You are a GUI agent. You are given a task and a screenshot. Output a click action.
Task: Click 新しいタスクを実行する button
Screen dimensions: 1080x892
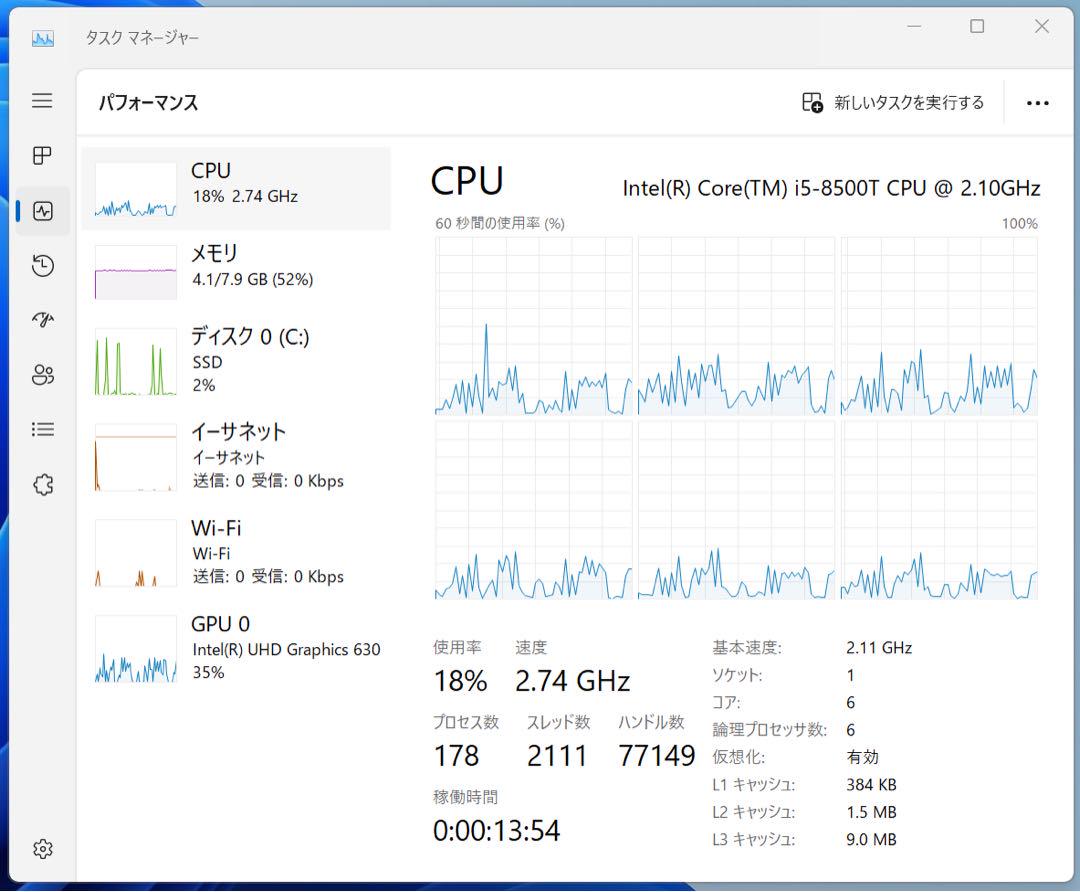[893, 103]
